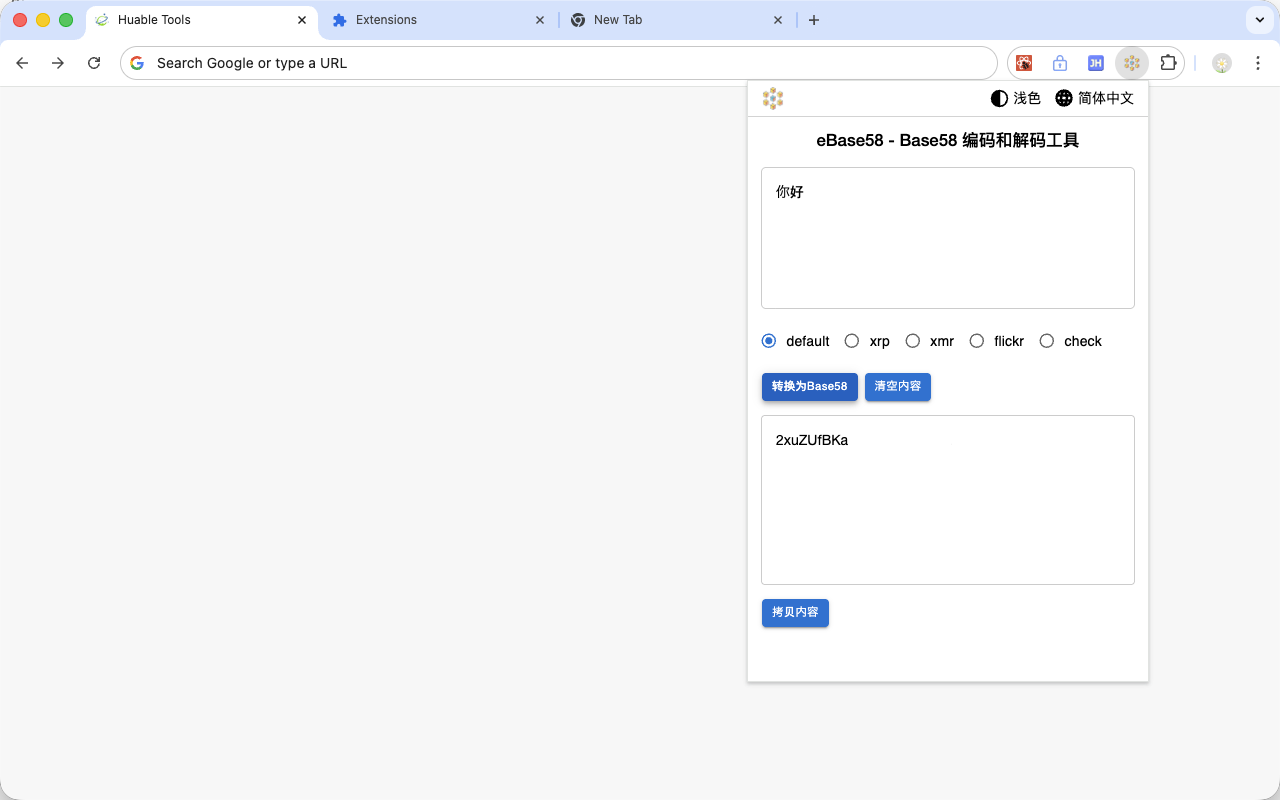Expand the tab search dropdown arrow
The width and height of the screenshot is (1280, 800).
point(1259,20)
